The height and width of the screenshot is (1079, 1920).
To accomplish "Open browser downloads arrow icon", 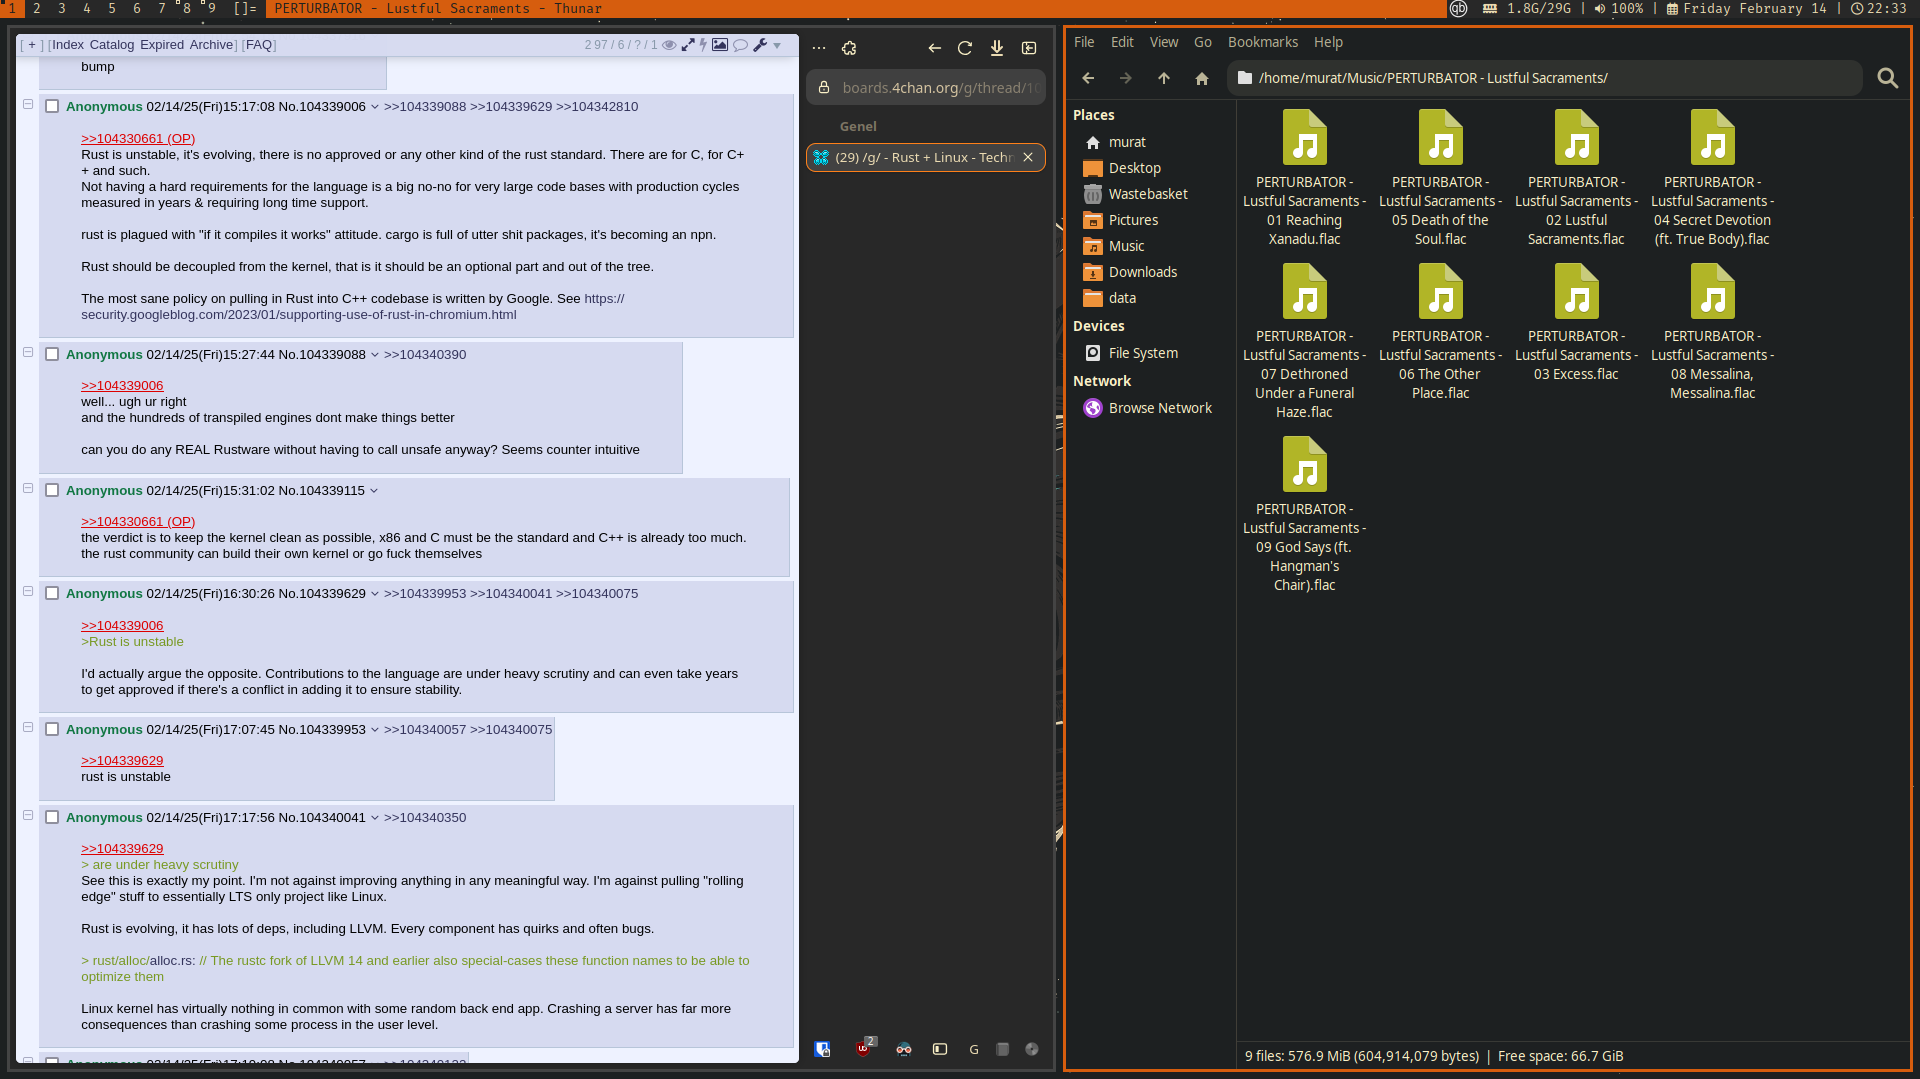I will click(997, 48).
